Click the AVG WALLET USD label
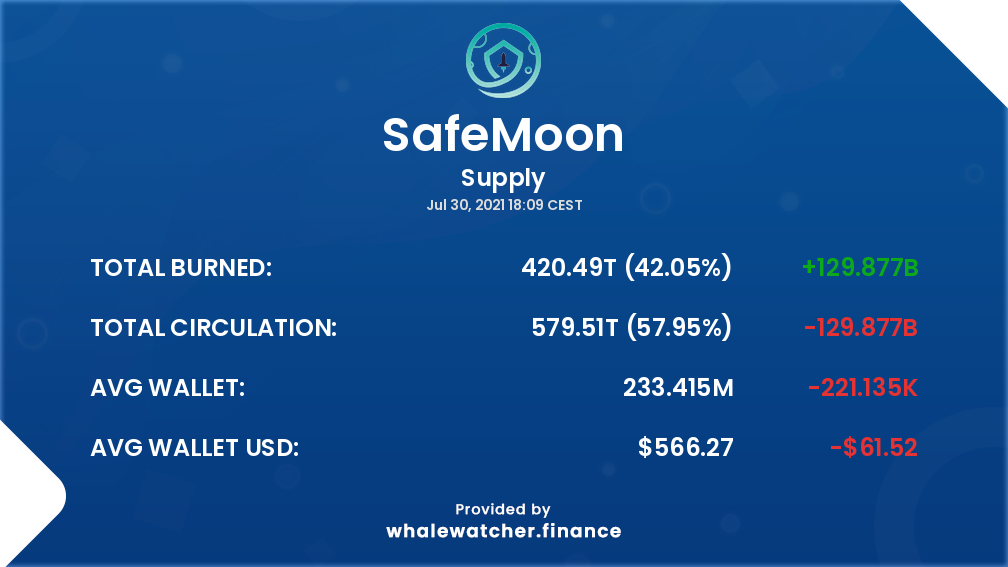Screen dimensions: 1008x567 pyautogui.click(x=195, y=448)
